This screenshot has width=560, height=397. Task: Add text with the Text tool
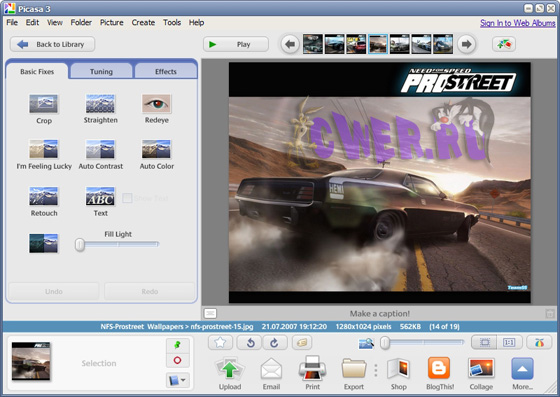tap(100, 196)
